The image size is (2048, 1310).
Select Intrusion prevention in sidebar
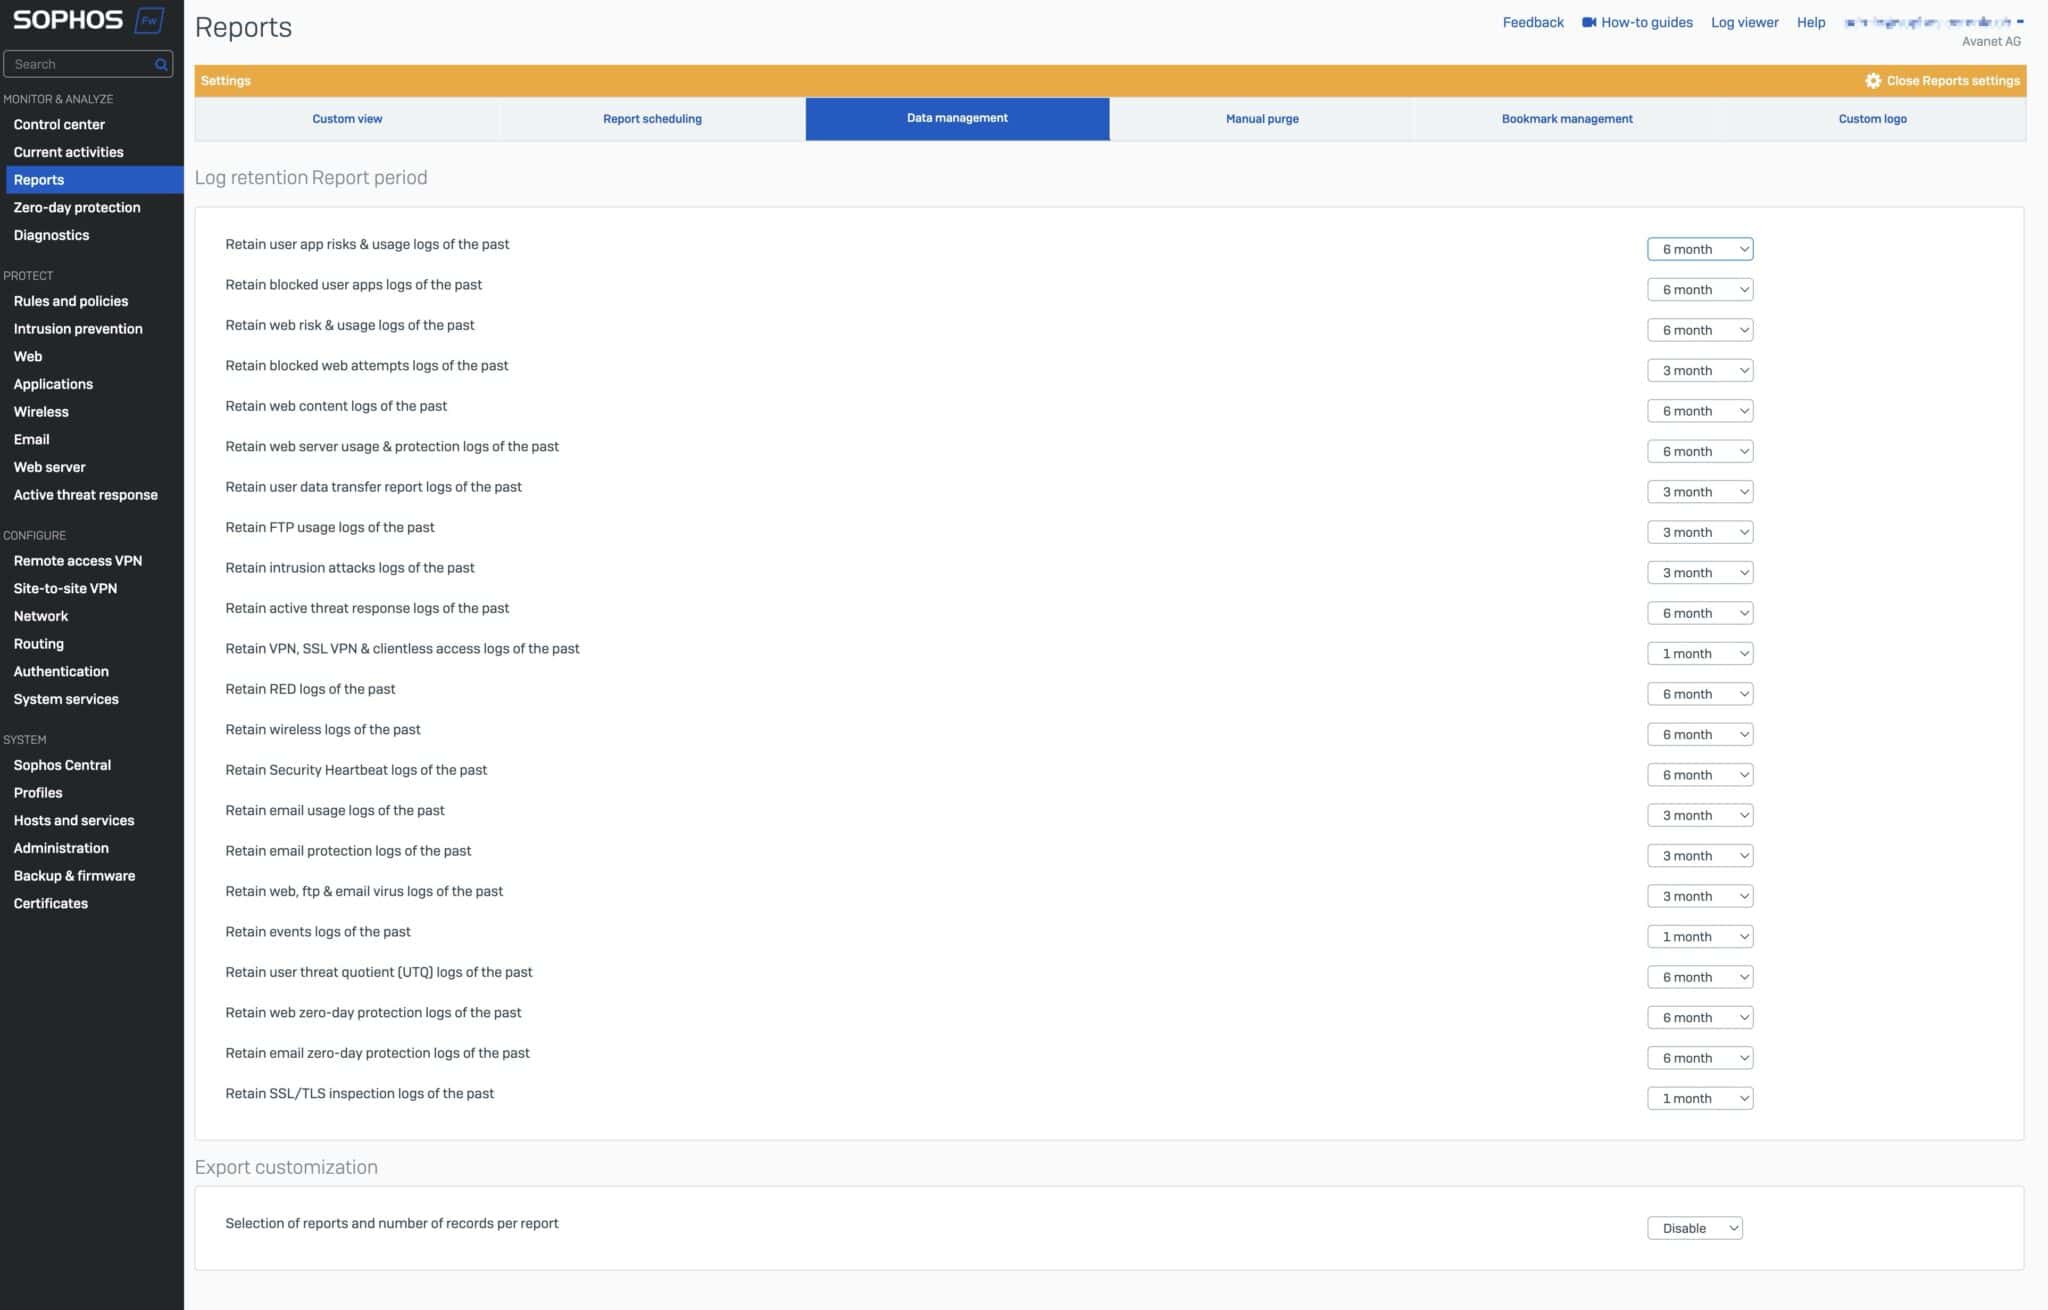click(x=77, y=328)
